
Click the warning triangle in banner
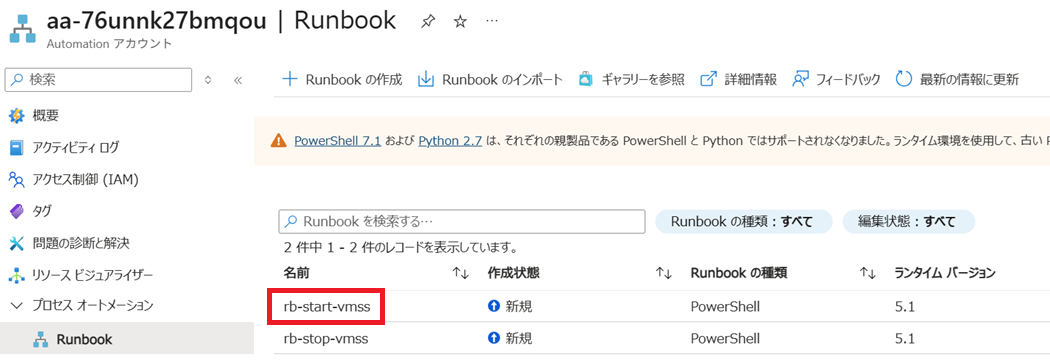pyautogui.click(x=278, y=141)
